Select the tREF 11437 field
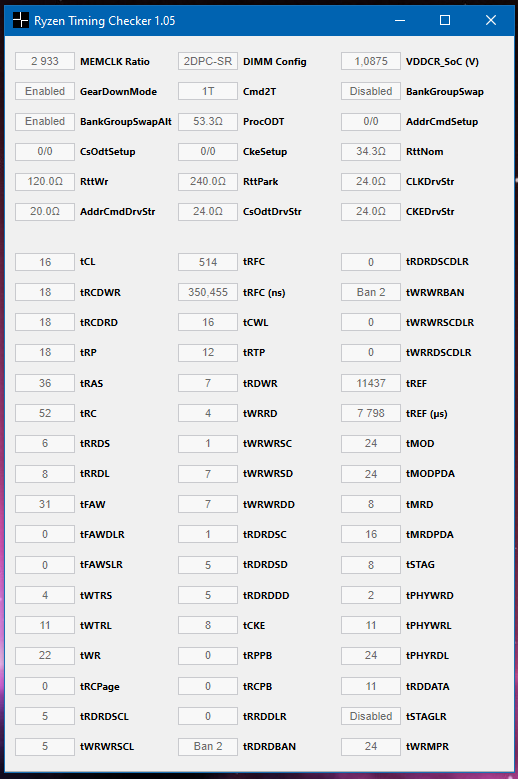The width and height of the screenshot is (518, 779). tap(370, 383)
